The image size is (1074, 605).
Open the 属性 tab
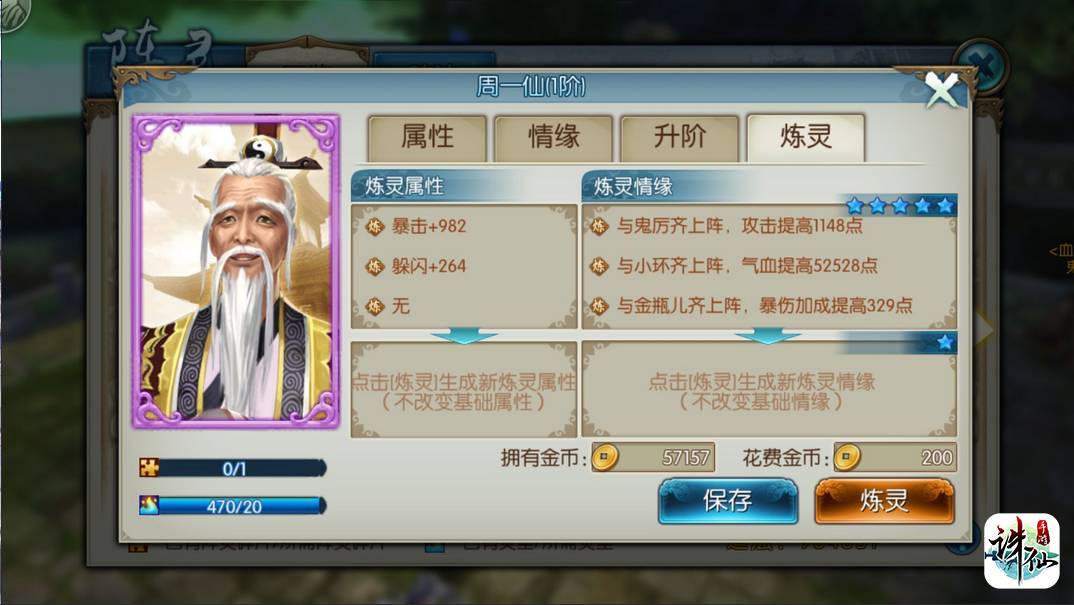tap(427, 138)
